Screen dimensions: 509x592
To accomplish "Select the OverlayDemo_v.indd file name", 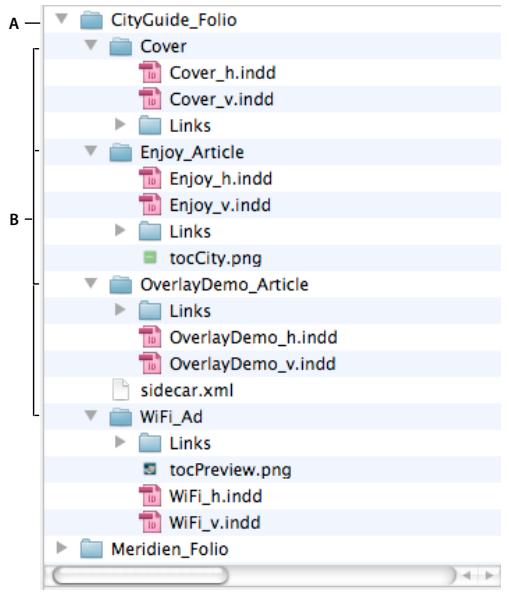I will click(252, 364).
